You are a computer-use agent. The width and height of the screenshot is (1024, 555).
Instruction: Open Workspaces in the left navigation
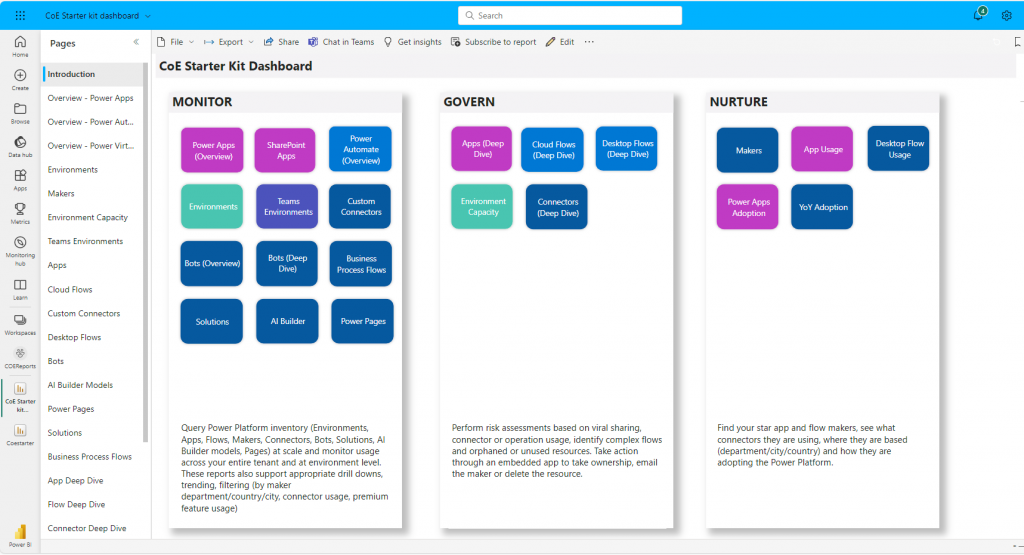[x=20, y=324]
